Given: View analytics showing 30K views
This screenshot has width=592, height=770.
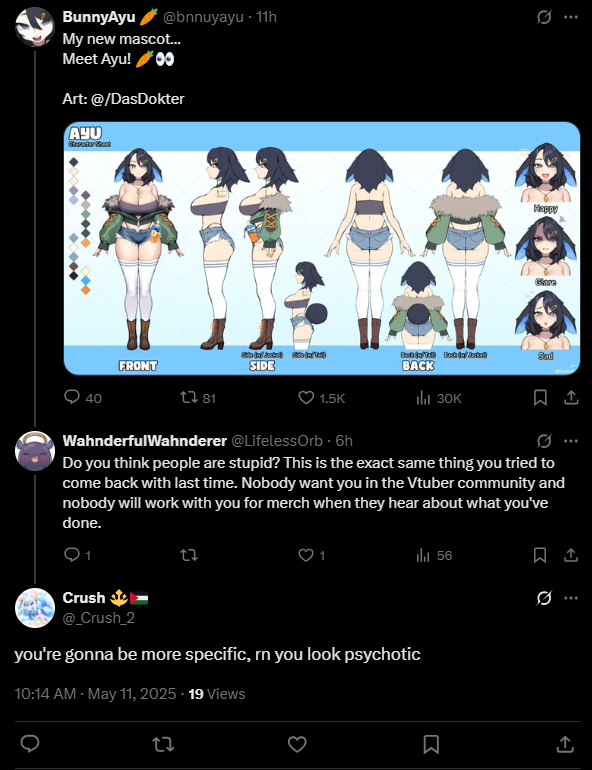Looking at the screenshot, I should coord(439,398).
